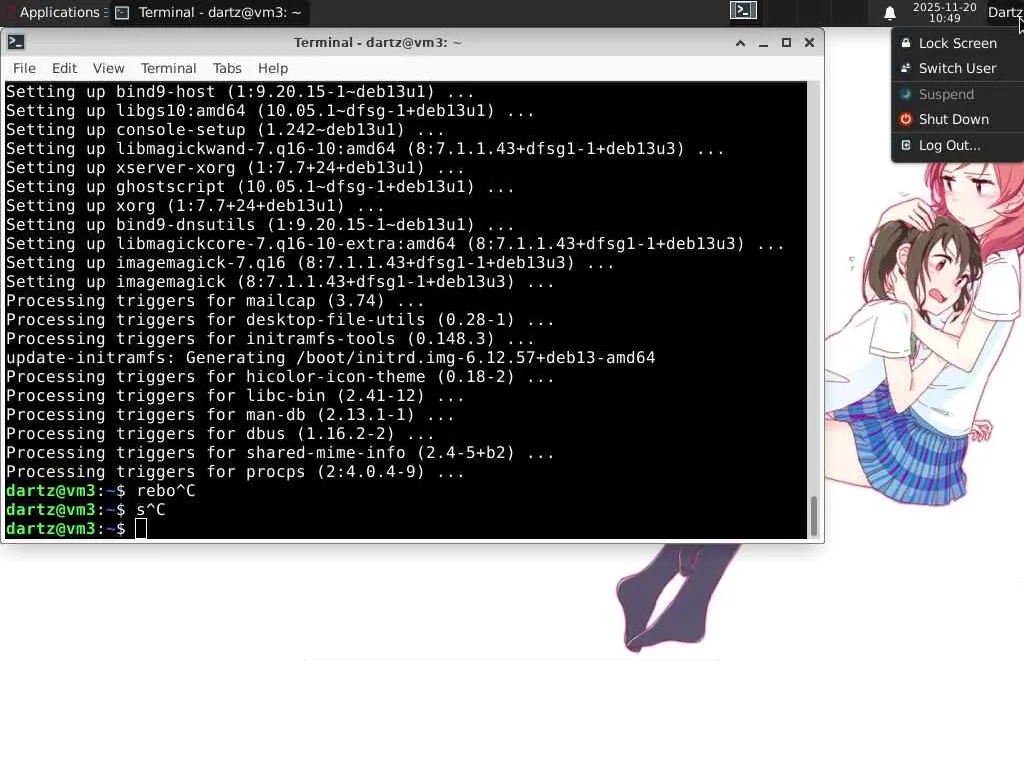
Task: Open the Edit menu of the Terminal
Action: click(64, 68)
